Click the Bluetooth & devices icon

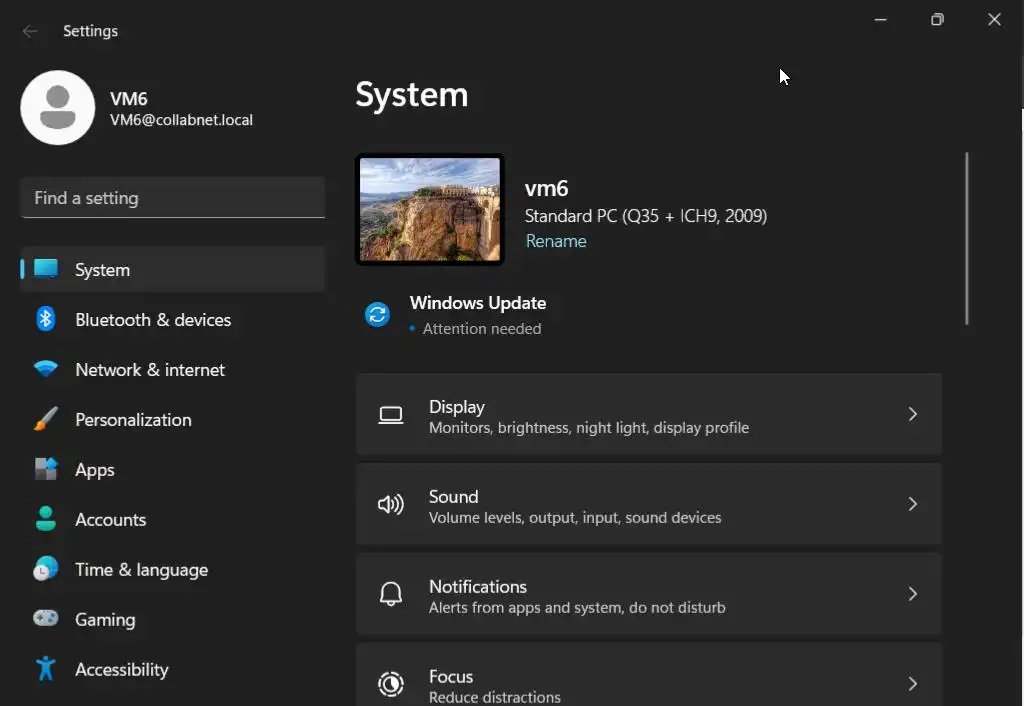(46, 319)
